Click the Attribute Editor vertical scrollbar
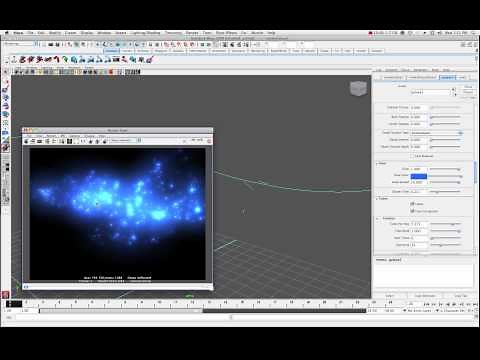 click(475, 172)
